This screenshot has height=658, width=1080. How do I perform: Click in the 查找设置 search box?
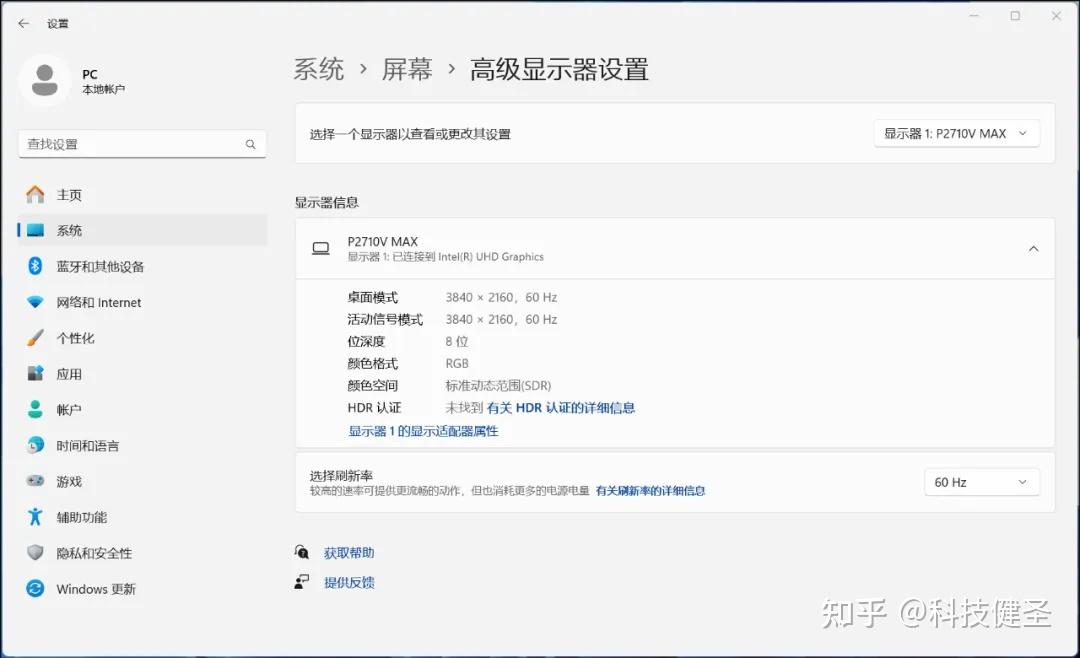142,144
